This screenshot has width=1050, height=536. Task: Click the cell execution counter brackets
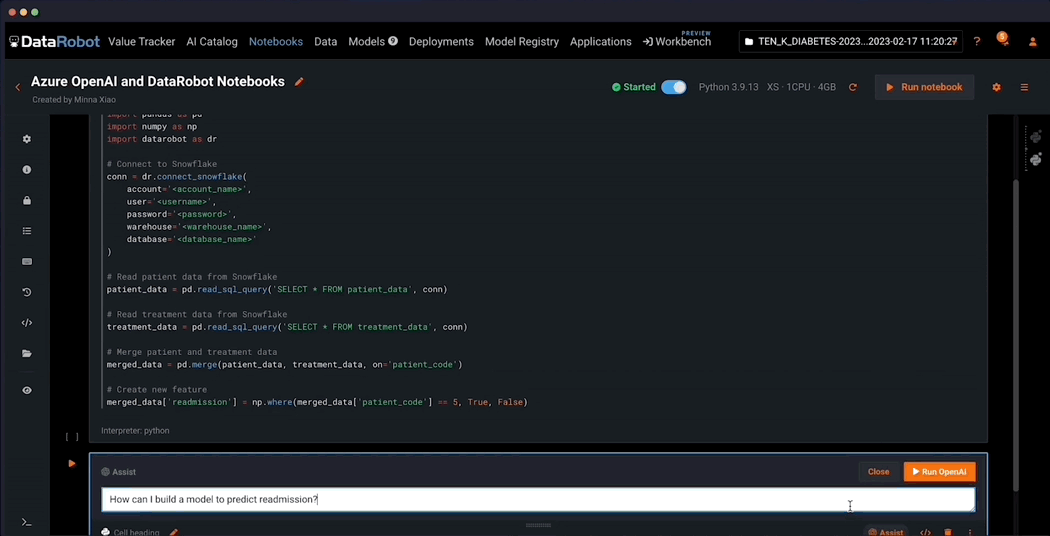72,437
